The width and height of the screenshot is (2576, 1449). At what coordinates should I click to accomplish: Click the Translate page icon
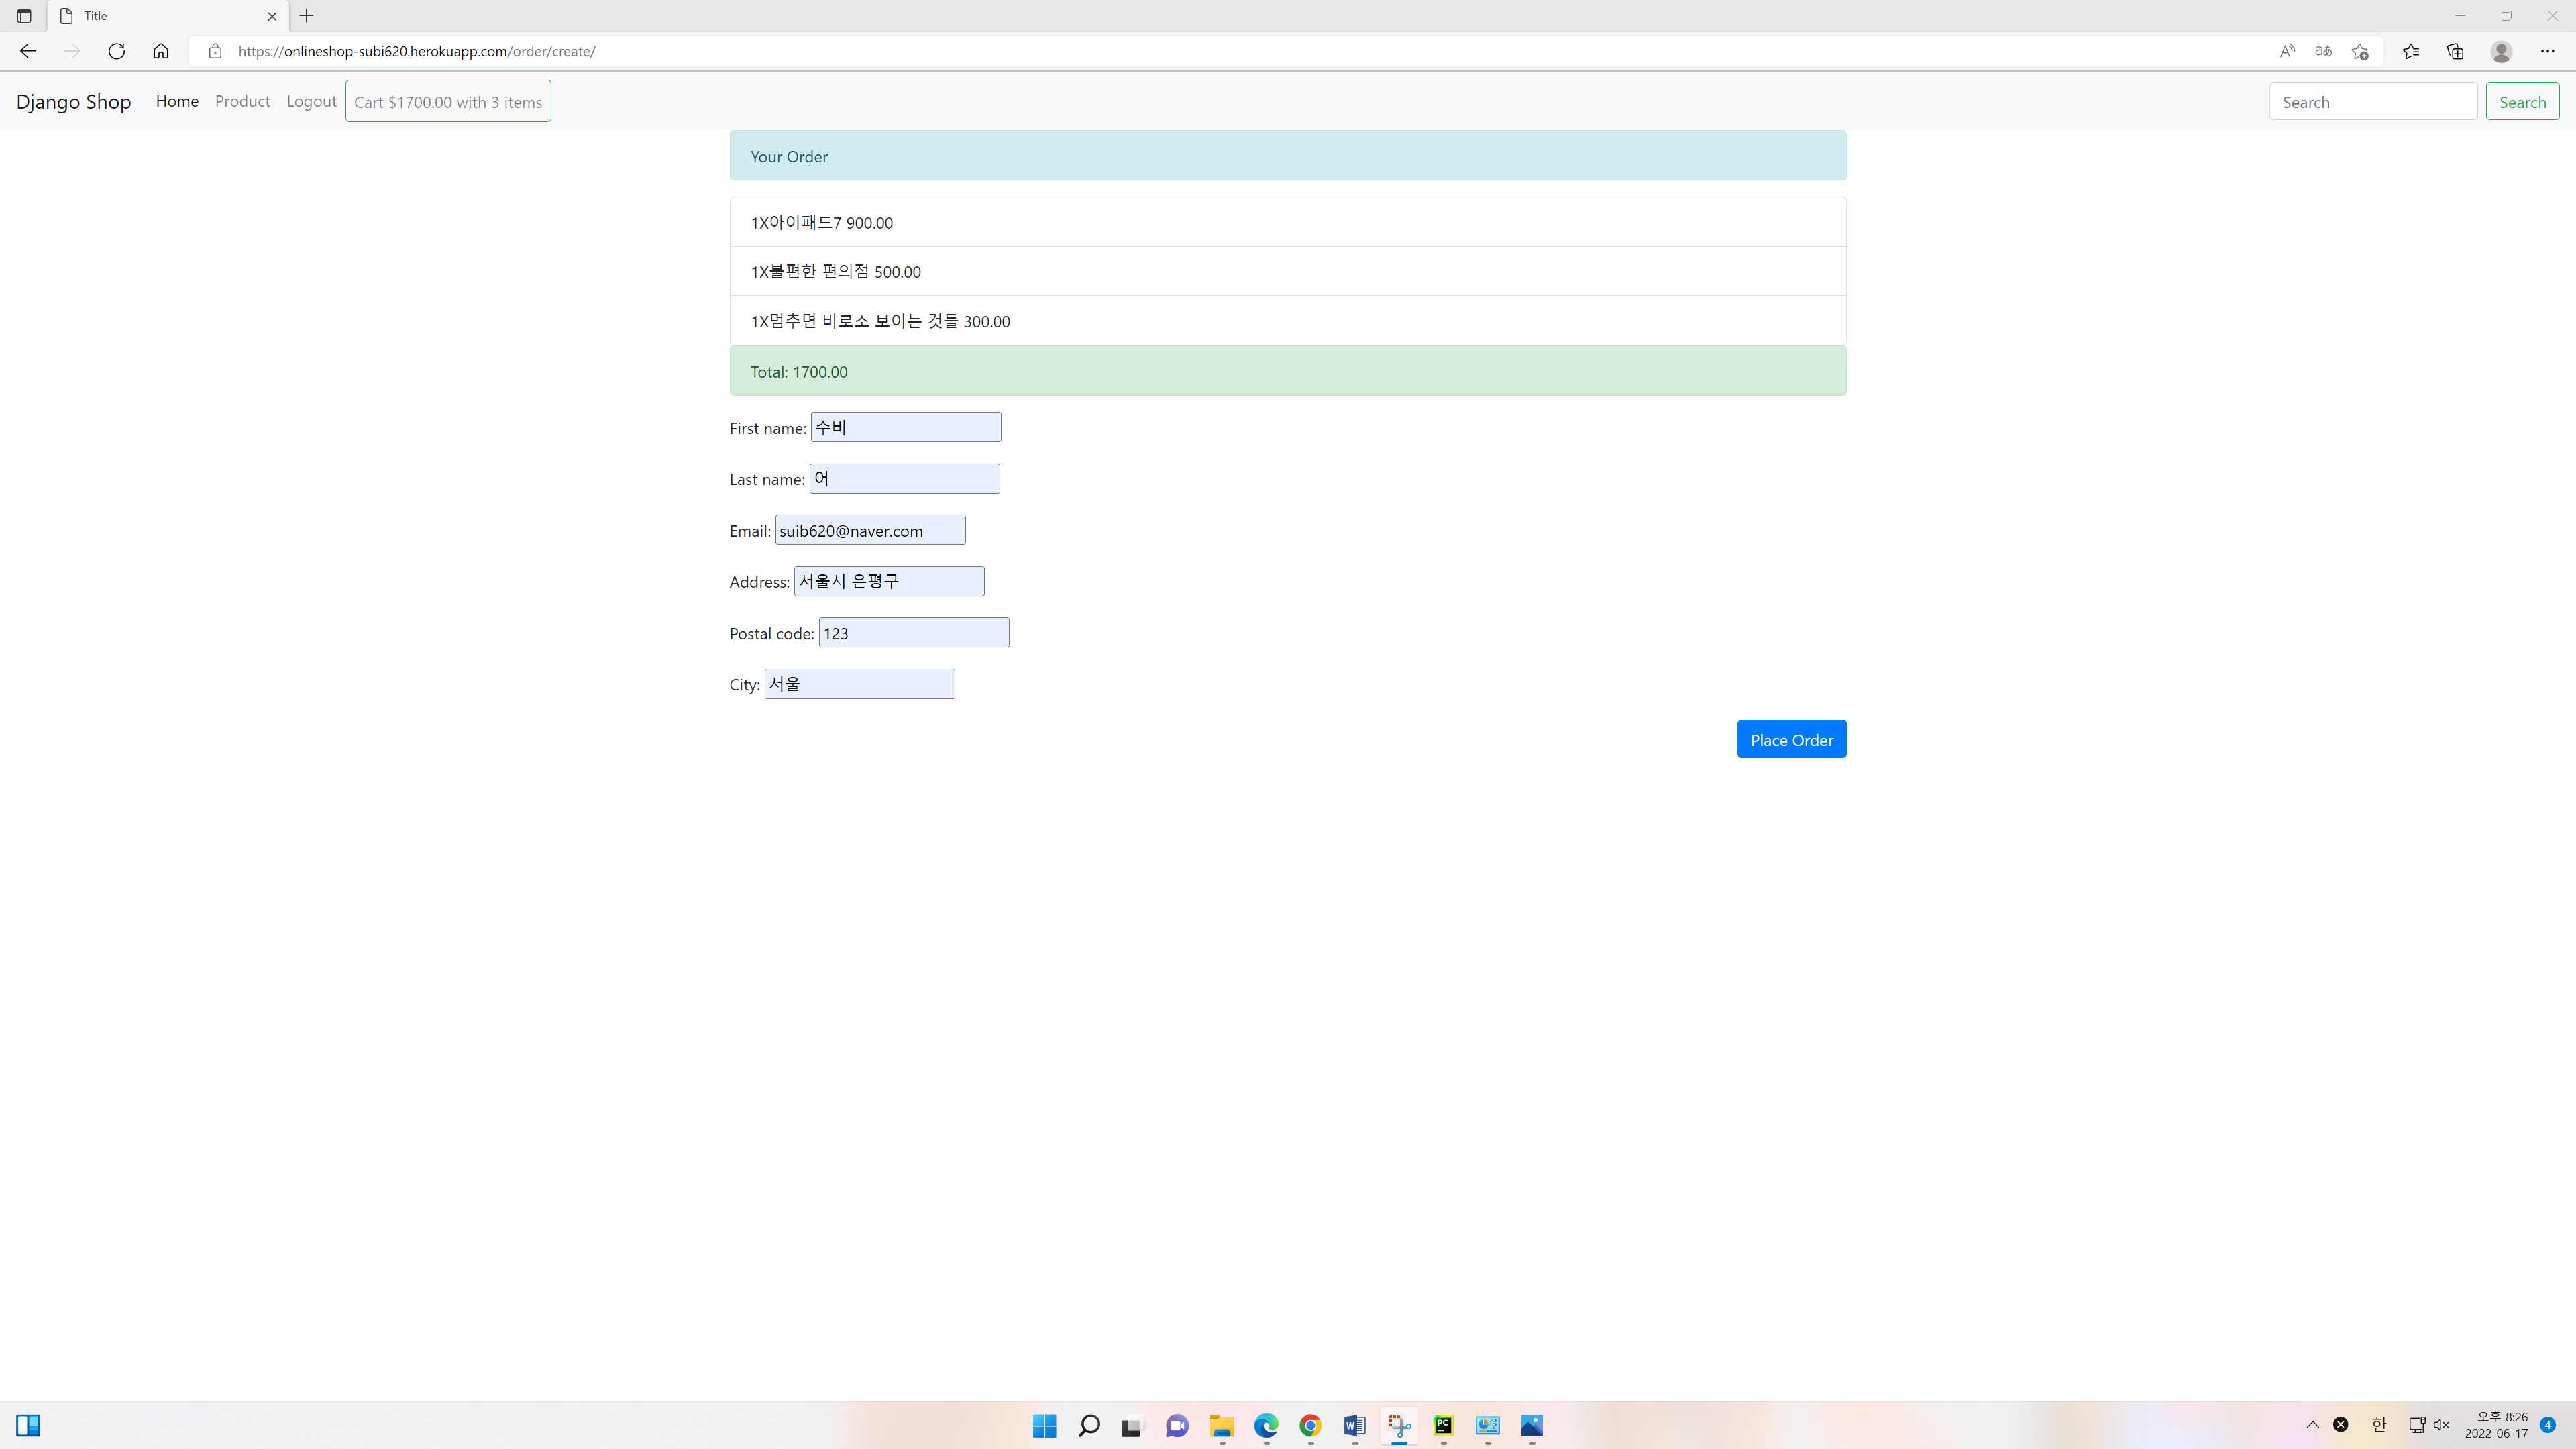[2323, 51]
